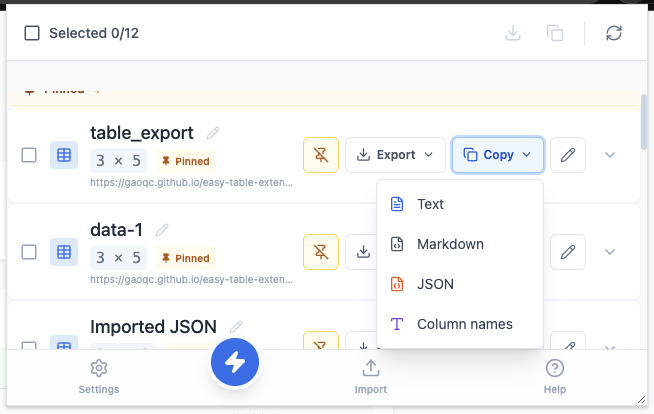
Task: Click the download selected icon in header
Action: pos(513,33)
